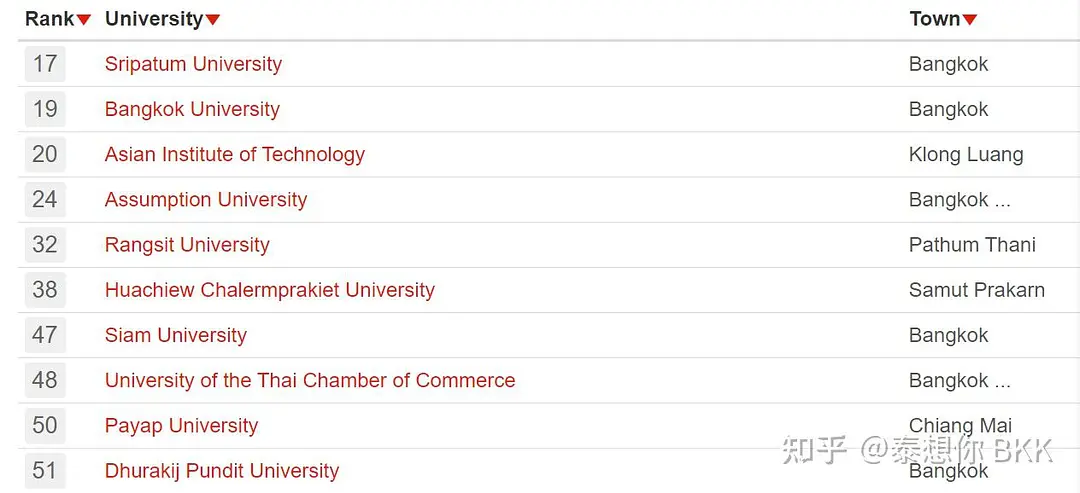This screenshot has height=493, width=1080.
Task: Click the Klong Luang town cell
Action: 966,155
